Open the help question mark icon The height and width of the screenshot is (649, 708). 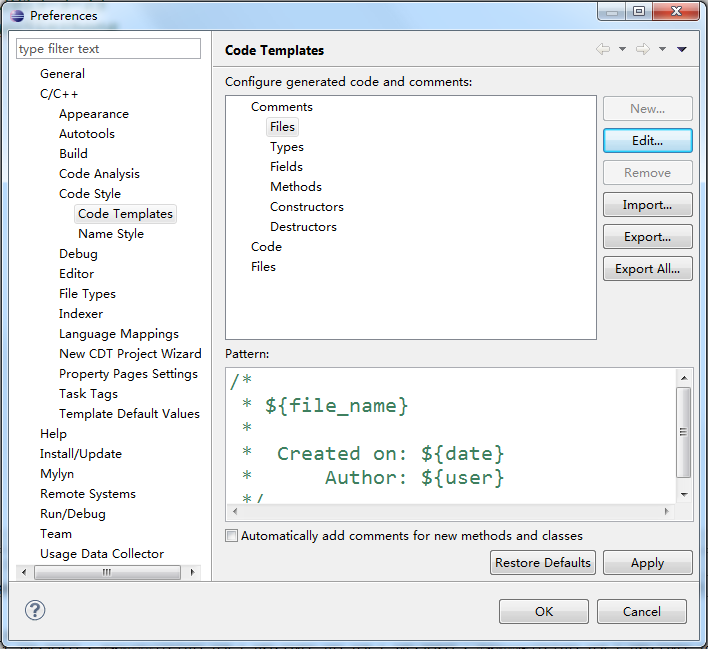point(35,611)
